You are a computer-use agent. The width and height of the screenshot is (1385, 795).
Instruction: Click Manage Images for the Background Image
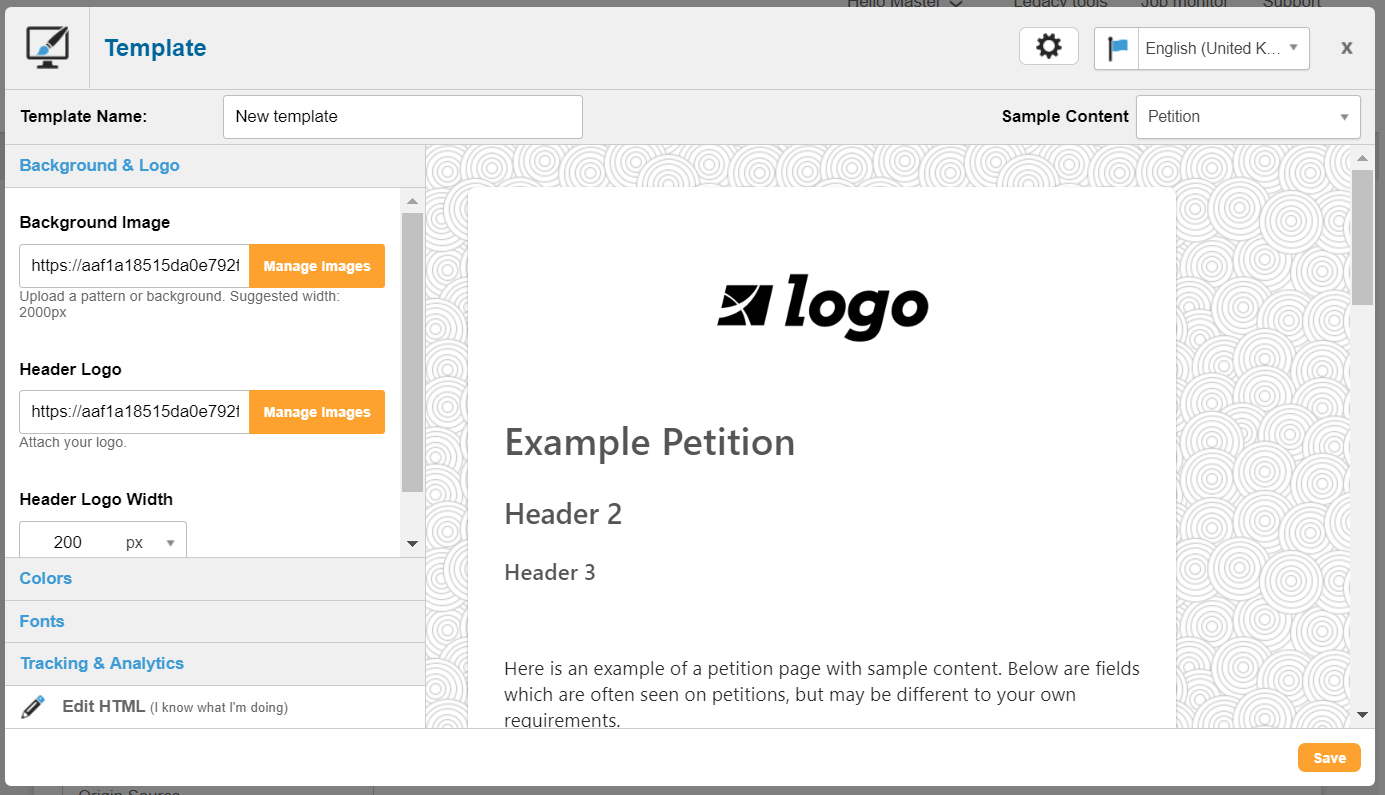(x=317, y=266)
